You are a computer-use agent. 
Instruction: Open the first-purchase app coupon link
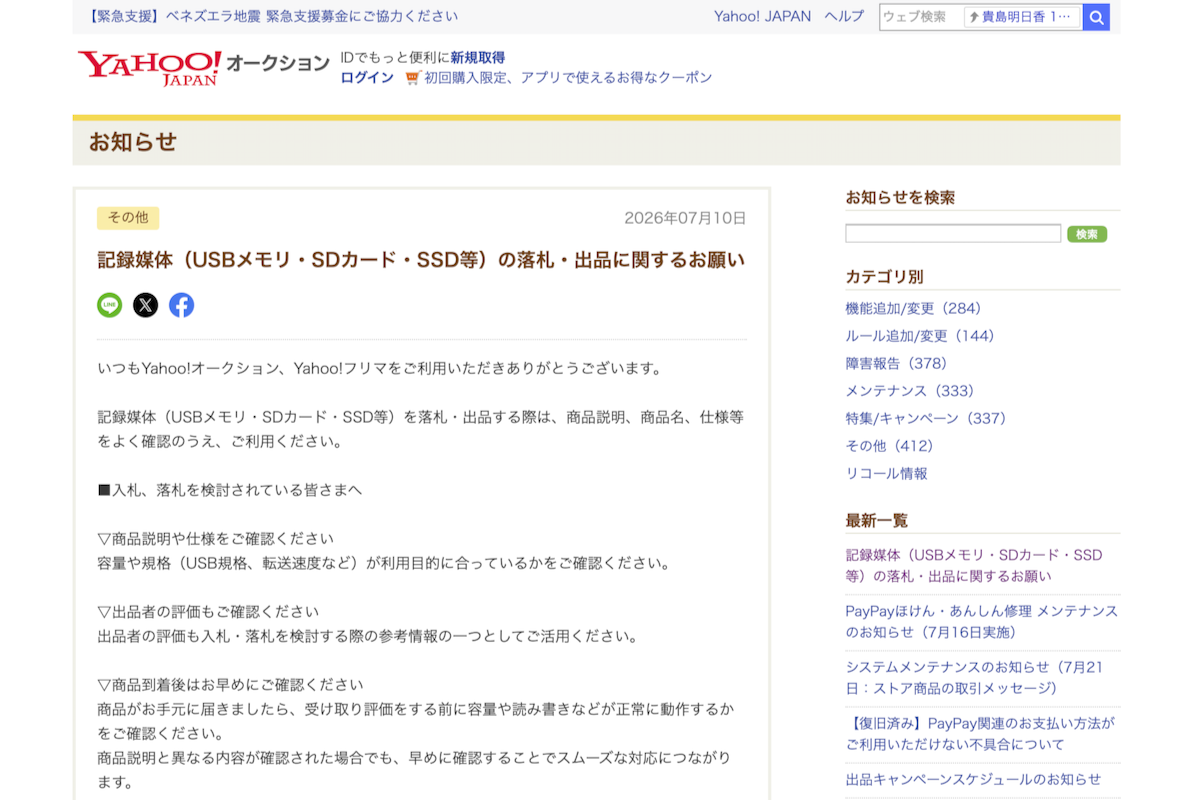[x=568, y=77]
